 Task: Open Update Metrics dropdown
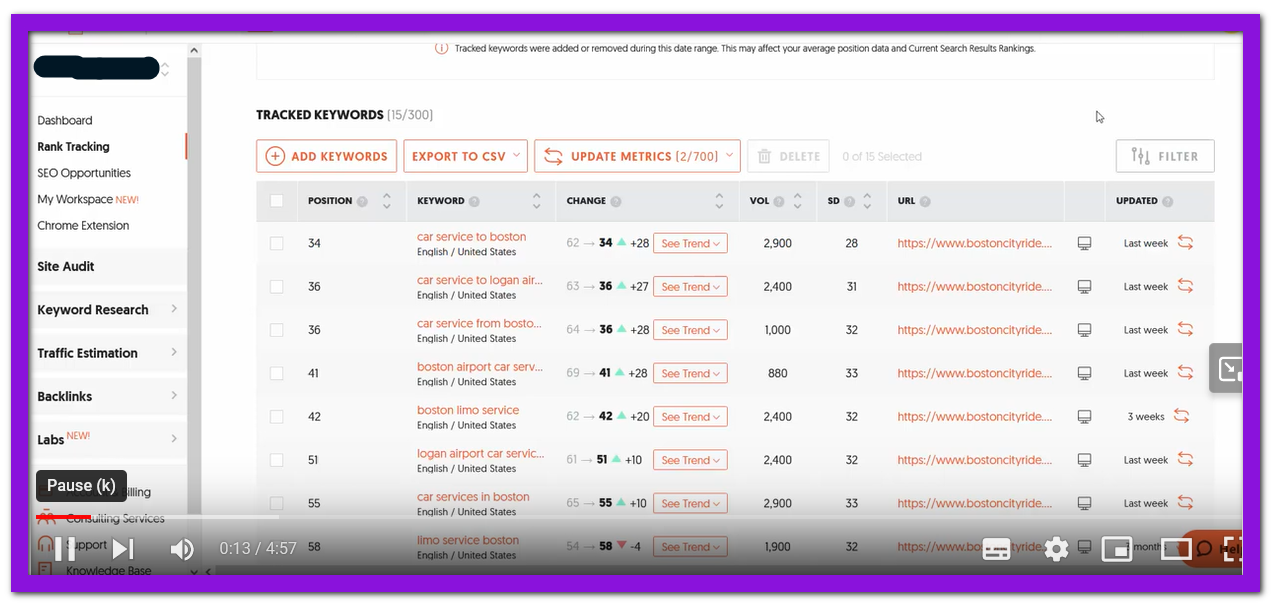pos(637,156)
